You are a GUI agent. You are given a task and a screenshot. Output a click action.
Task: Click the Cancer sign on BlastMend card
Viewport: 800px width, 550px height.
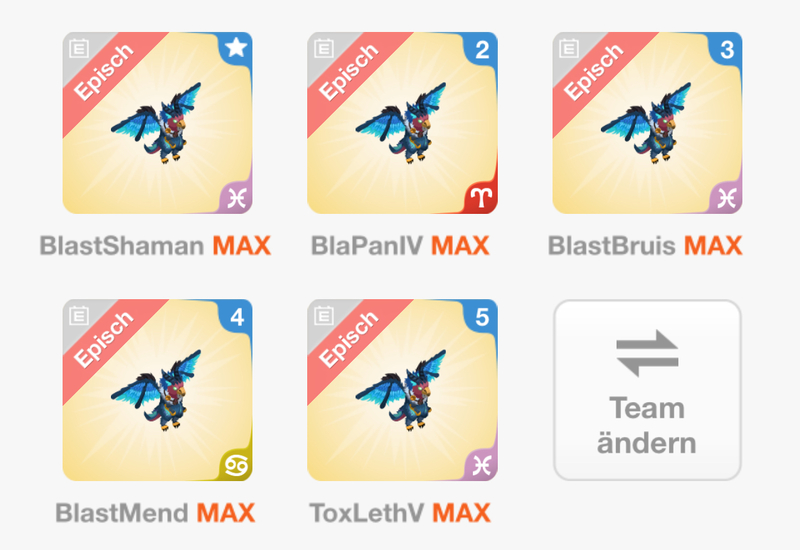[x=237, y=465]
